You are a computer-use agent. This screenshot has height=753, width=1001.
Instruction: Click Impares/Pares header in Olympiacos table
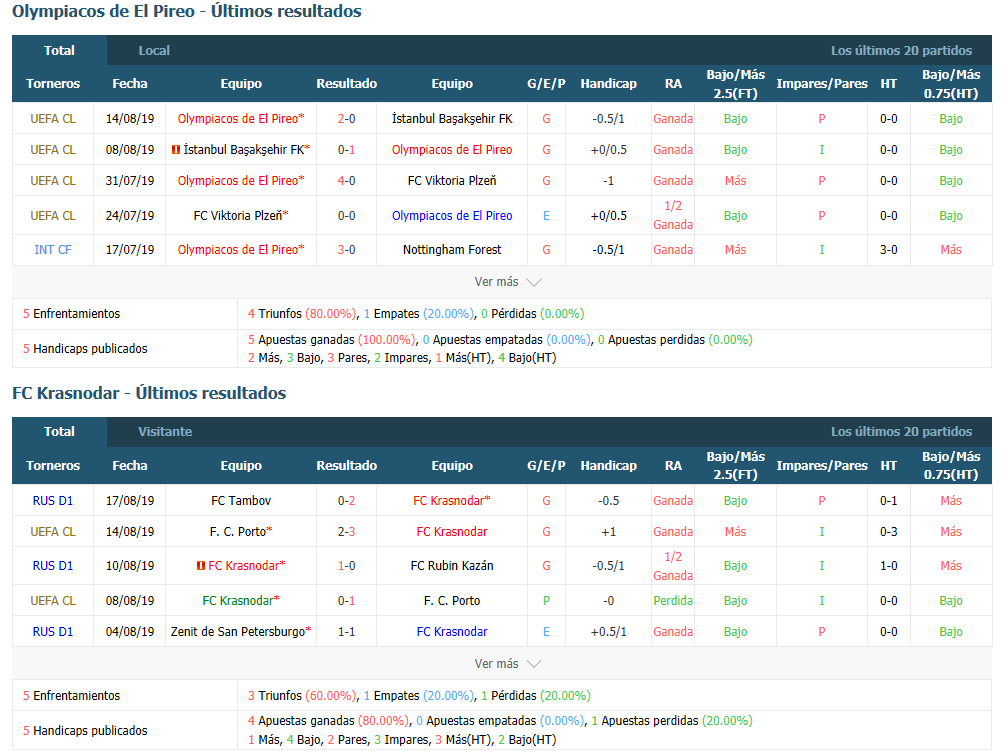[822, 84]
